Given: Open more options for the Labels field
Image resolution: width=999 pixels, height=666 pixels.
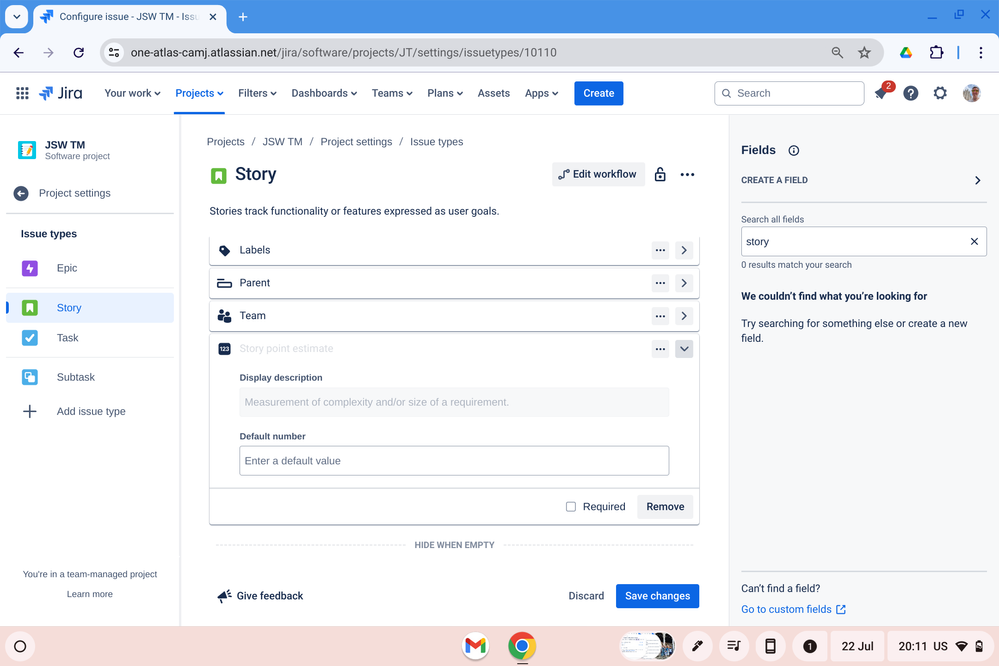Looking at the screenshot, I should [x=660, y=250].
